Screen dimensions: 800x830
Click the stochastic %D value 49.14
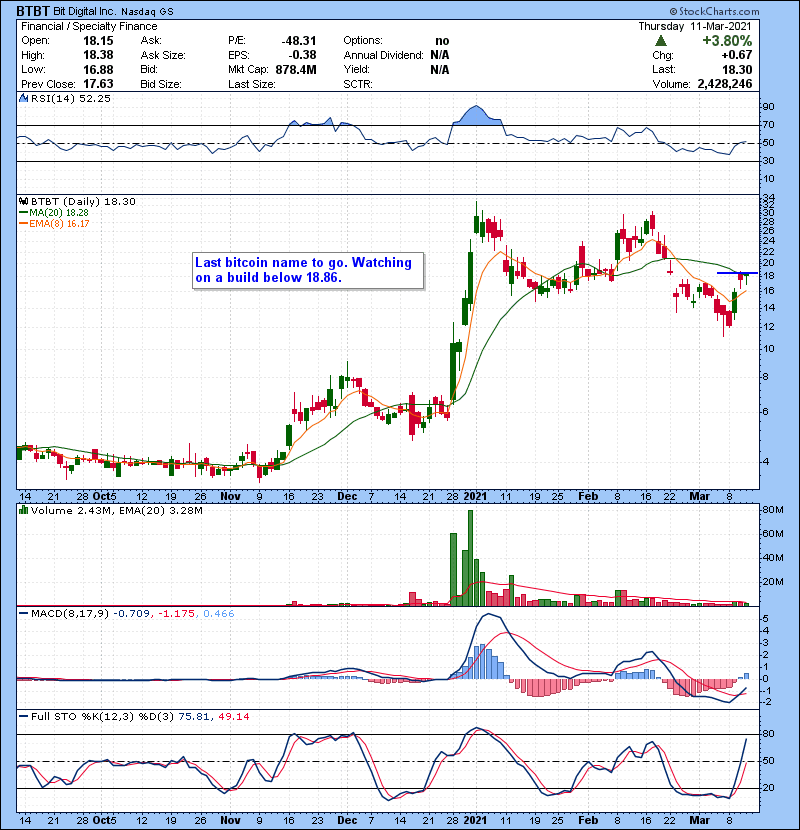pyautogui.click(x=233, y=717)
